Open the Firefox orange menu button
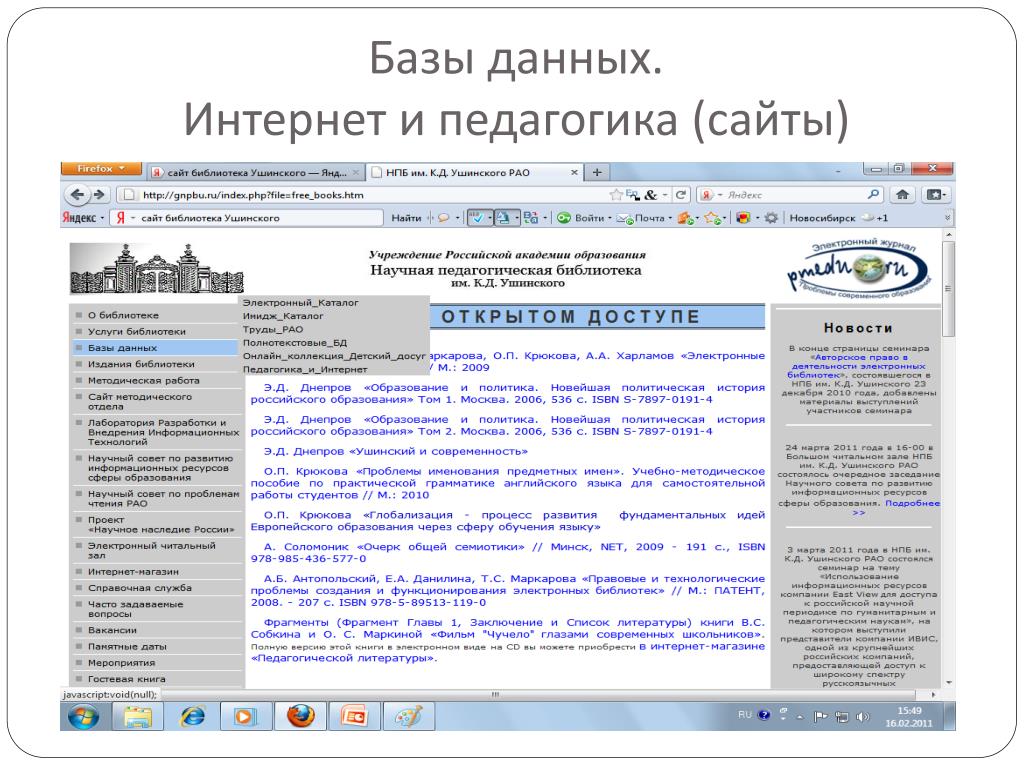Viewport: 1024px width, 768px height. point(101,168)
